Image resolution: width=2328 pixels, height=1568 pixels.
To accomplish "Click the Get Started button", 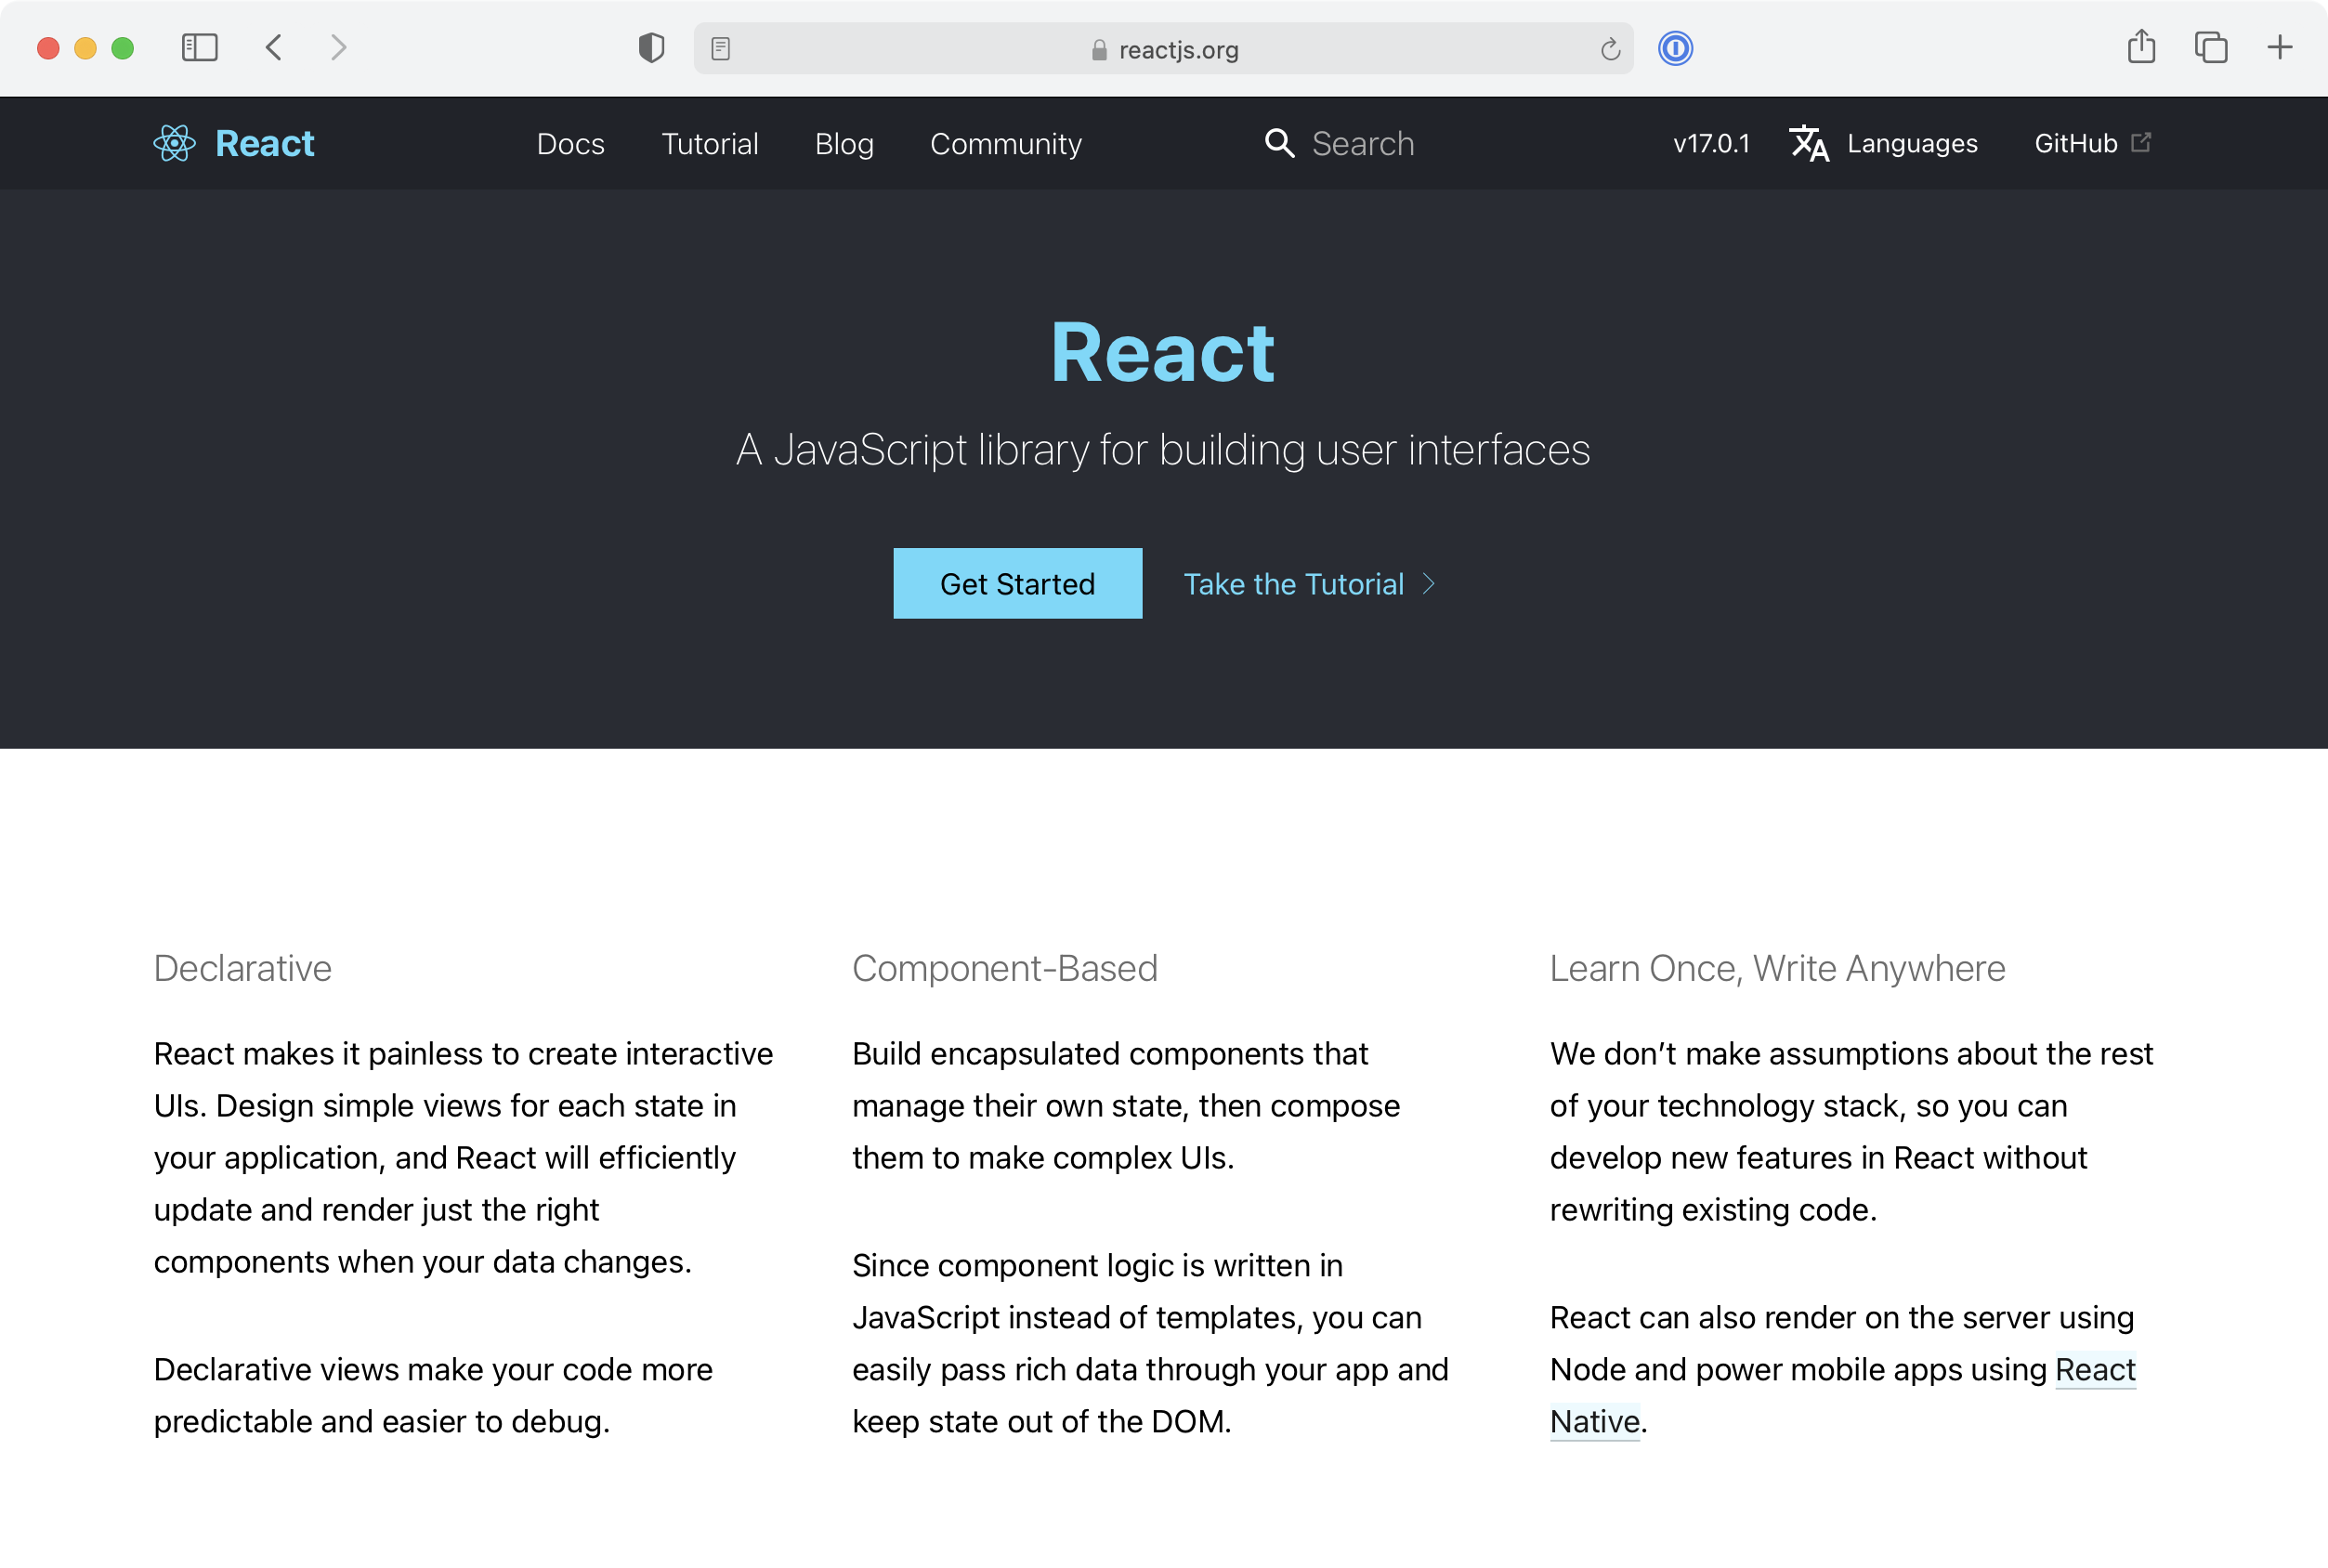I will pos(1017,583).
